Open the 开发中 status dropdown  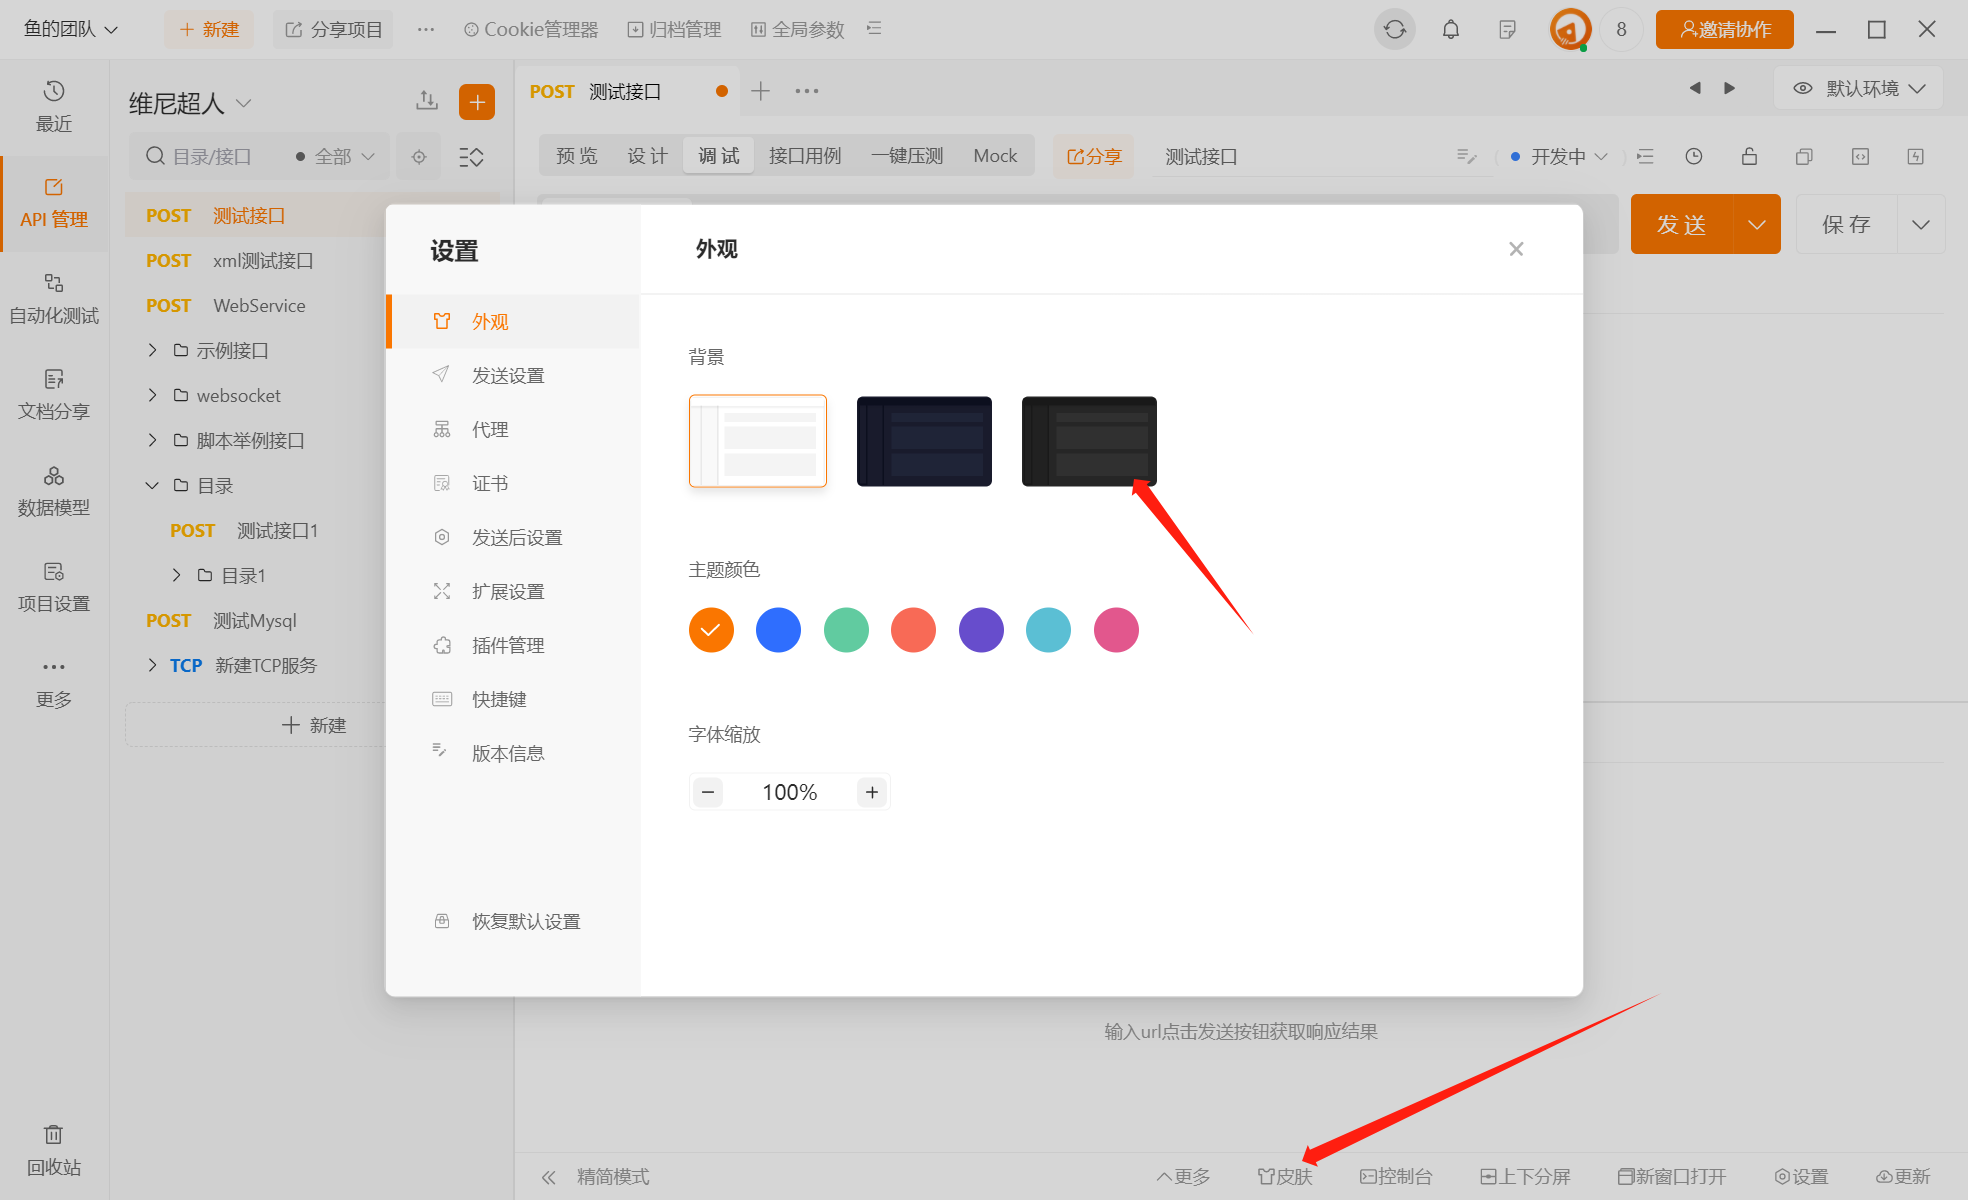1560,157
